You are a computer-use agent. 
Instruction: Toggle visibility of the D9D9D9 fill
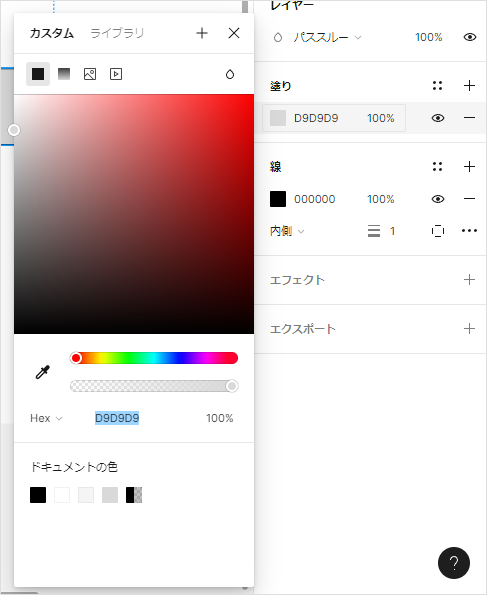(x=438, y=118)
